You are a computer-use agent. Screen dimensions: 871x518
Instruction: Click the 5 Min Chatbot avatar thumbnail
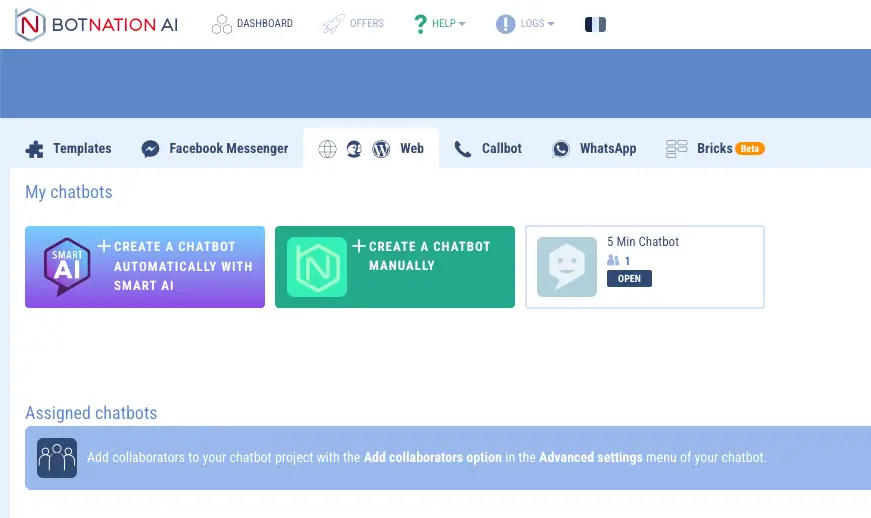(567, 267)
